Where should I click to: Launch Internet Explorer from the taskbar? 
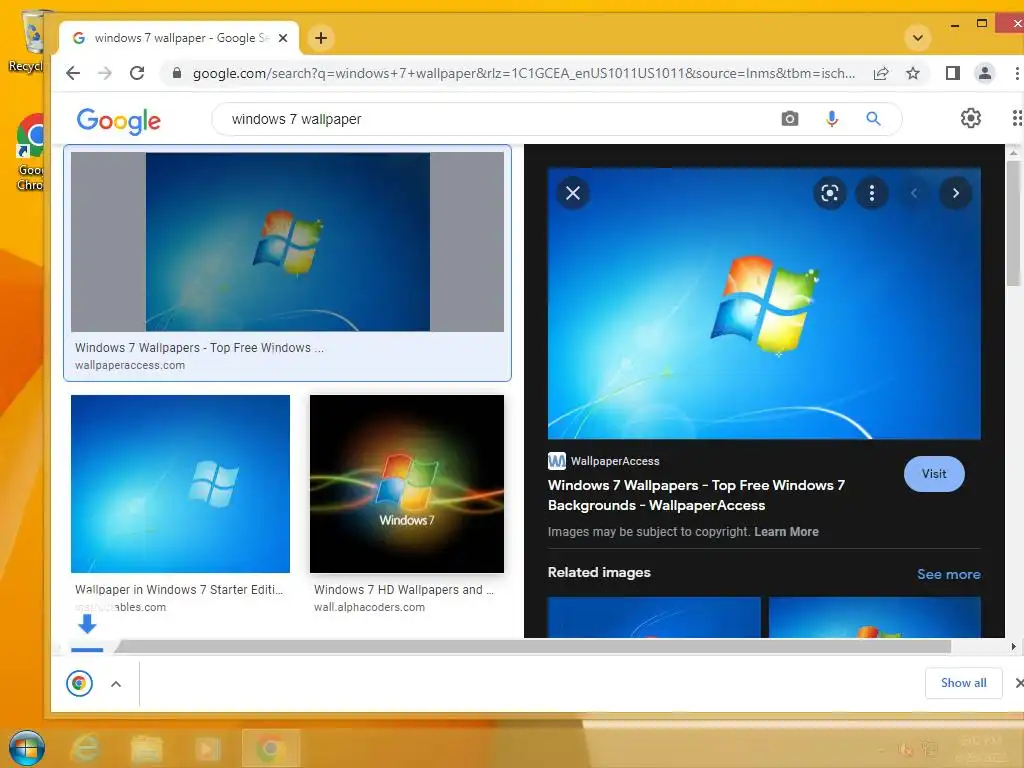pos(86,748)
